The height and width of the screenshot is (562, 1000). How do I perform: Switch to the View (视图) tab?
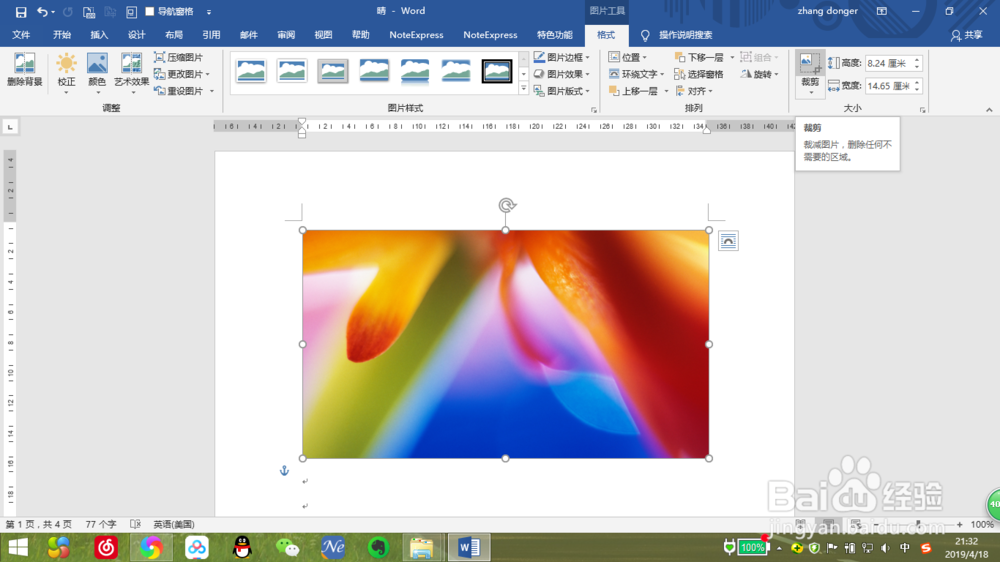[323, 35]
